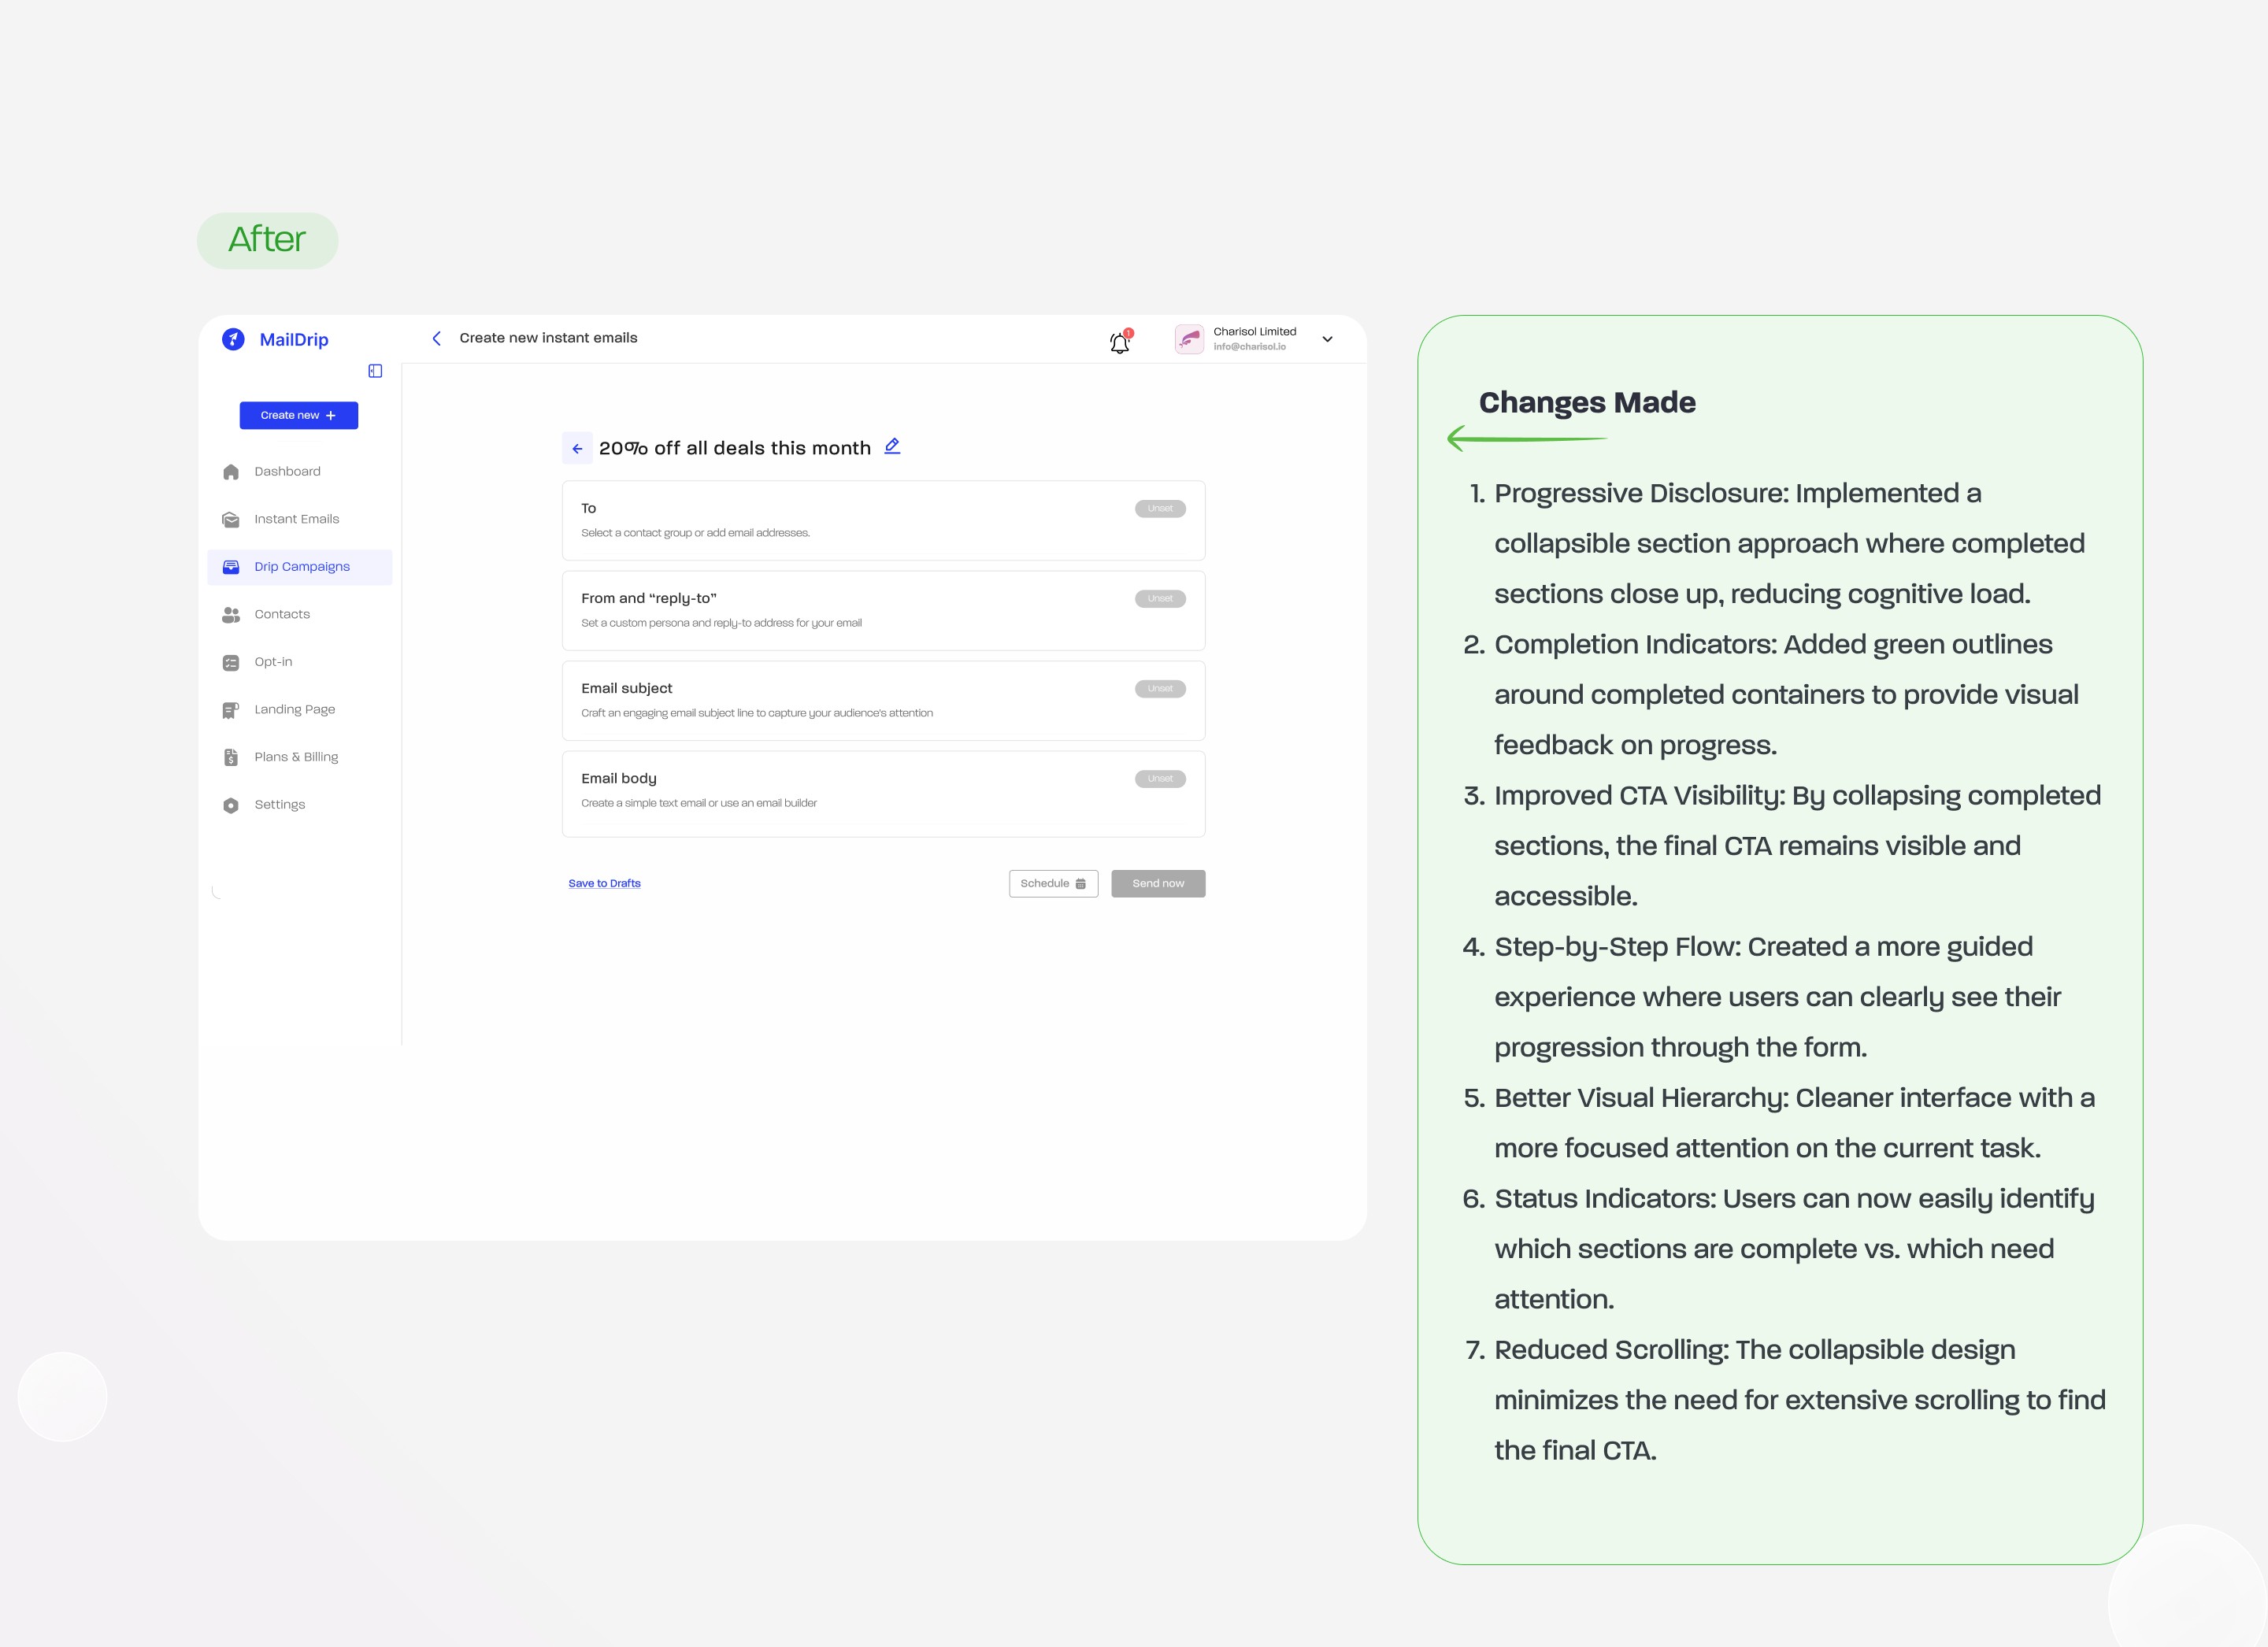Expand the From and reply-to section

883,610
